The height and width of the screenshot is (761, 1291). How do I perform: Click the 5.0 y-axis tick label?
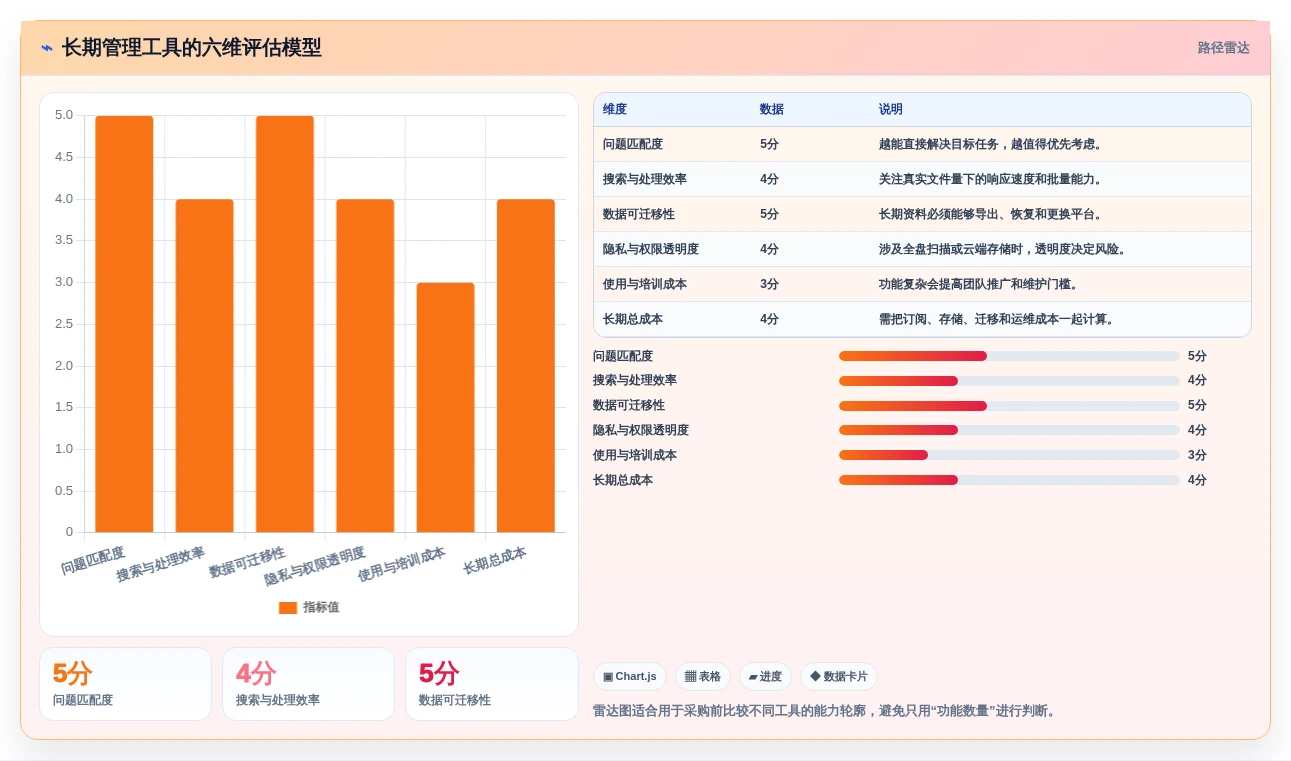point(64,115)
